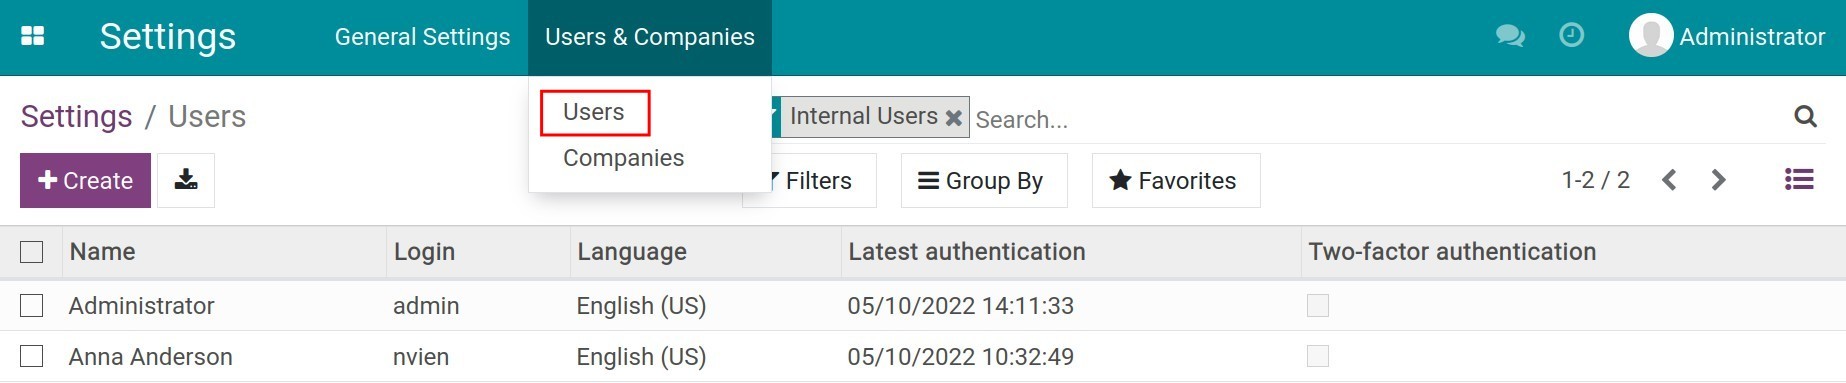Open the Administrator user record
The height and width of the screenshot is (383, 1846).
[142, 306]
